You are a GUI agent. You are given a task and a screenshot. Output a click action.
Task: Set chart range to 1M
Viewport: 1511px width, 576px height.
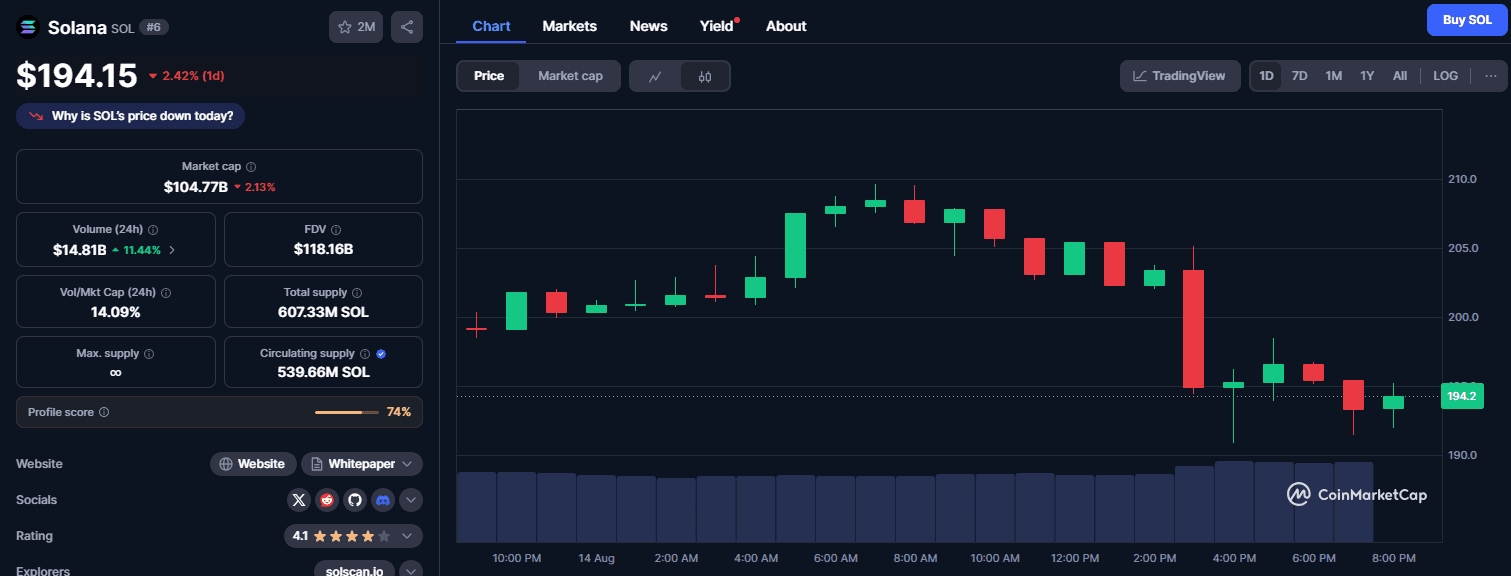(1333, 76)
